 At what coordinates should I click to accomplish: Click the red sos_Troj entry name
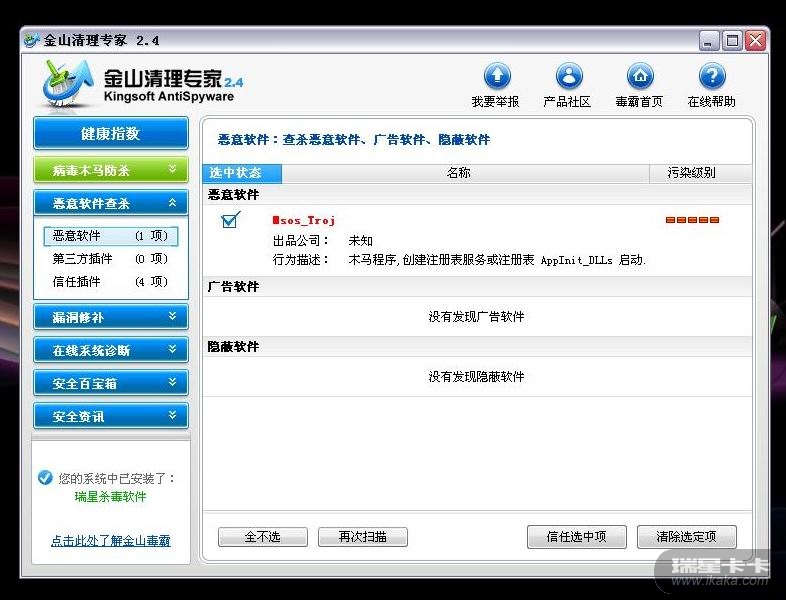point(304,220)
